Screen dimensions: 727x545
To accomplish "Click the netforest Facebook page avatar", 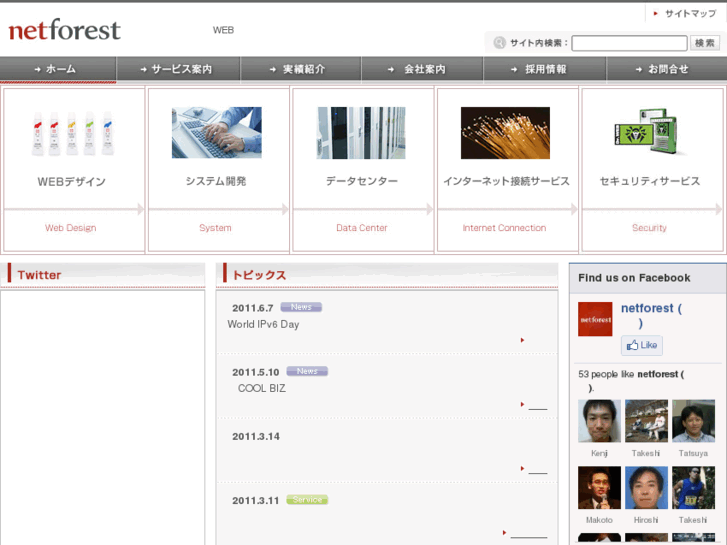I will point(595,319).
